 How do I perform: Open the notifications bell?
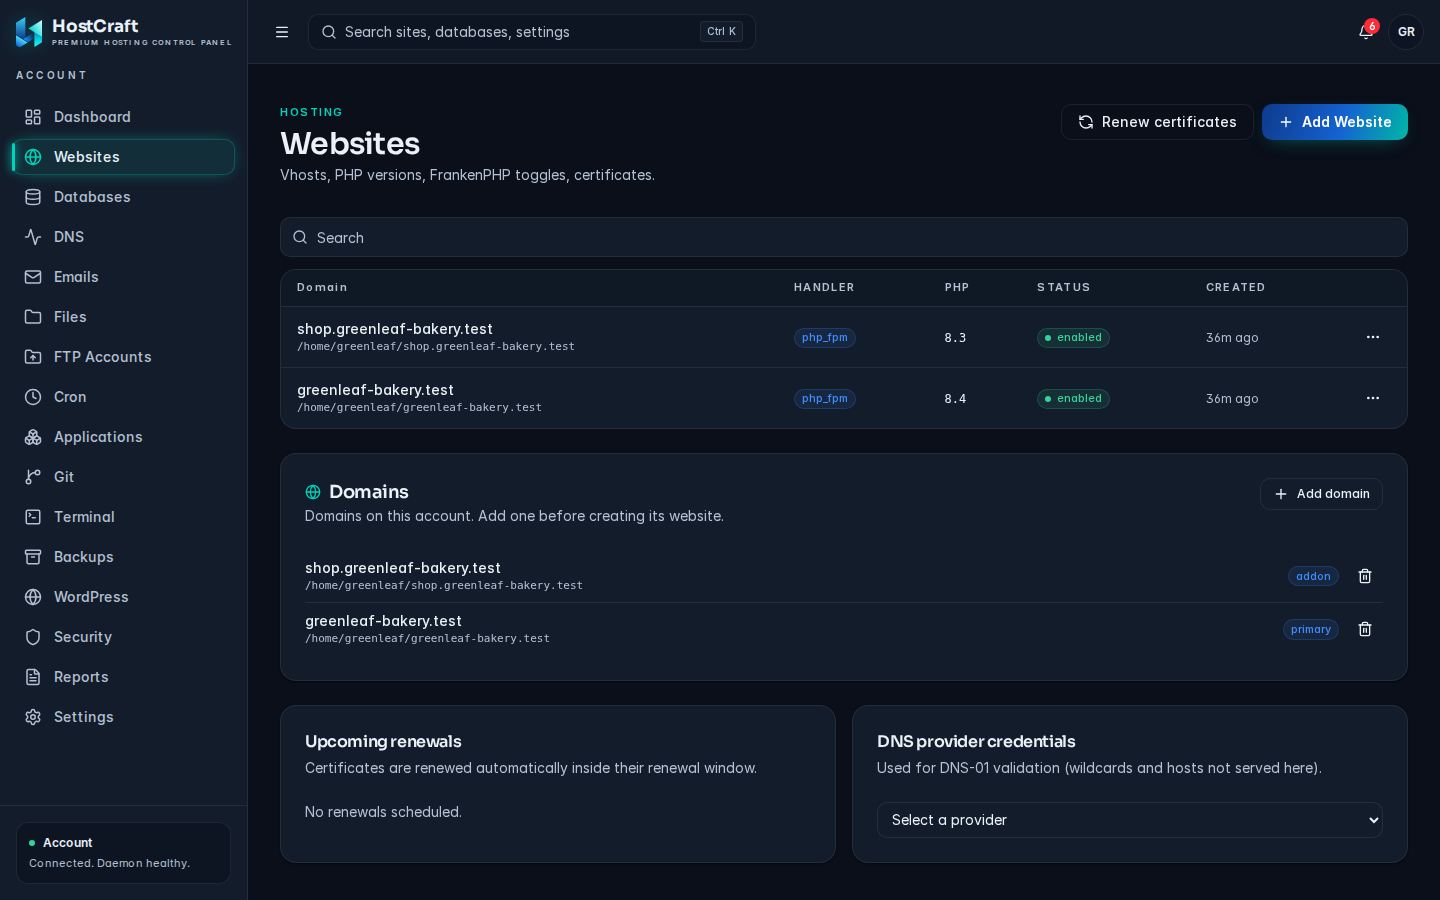(1366, 32)
